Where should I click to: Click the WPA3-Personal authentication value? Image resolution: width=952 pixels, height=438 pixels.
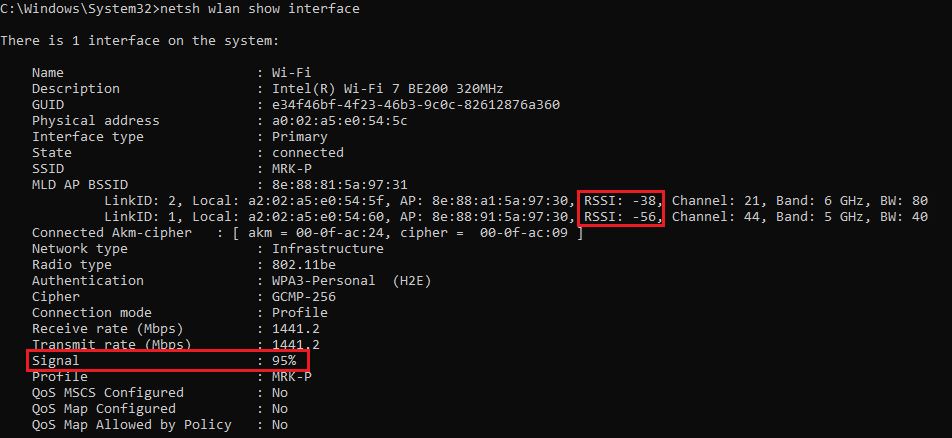tap(344, 281)
